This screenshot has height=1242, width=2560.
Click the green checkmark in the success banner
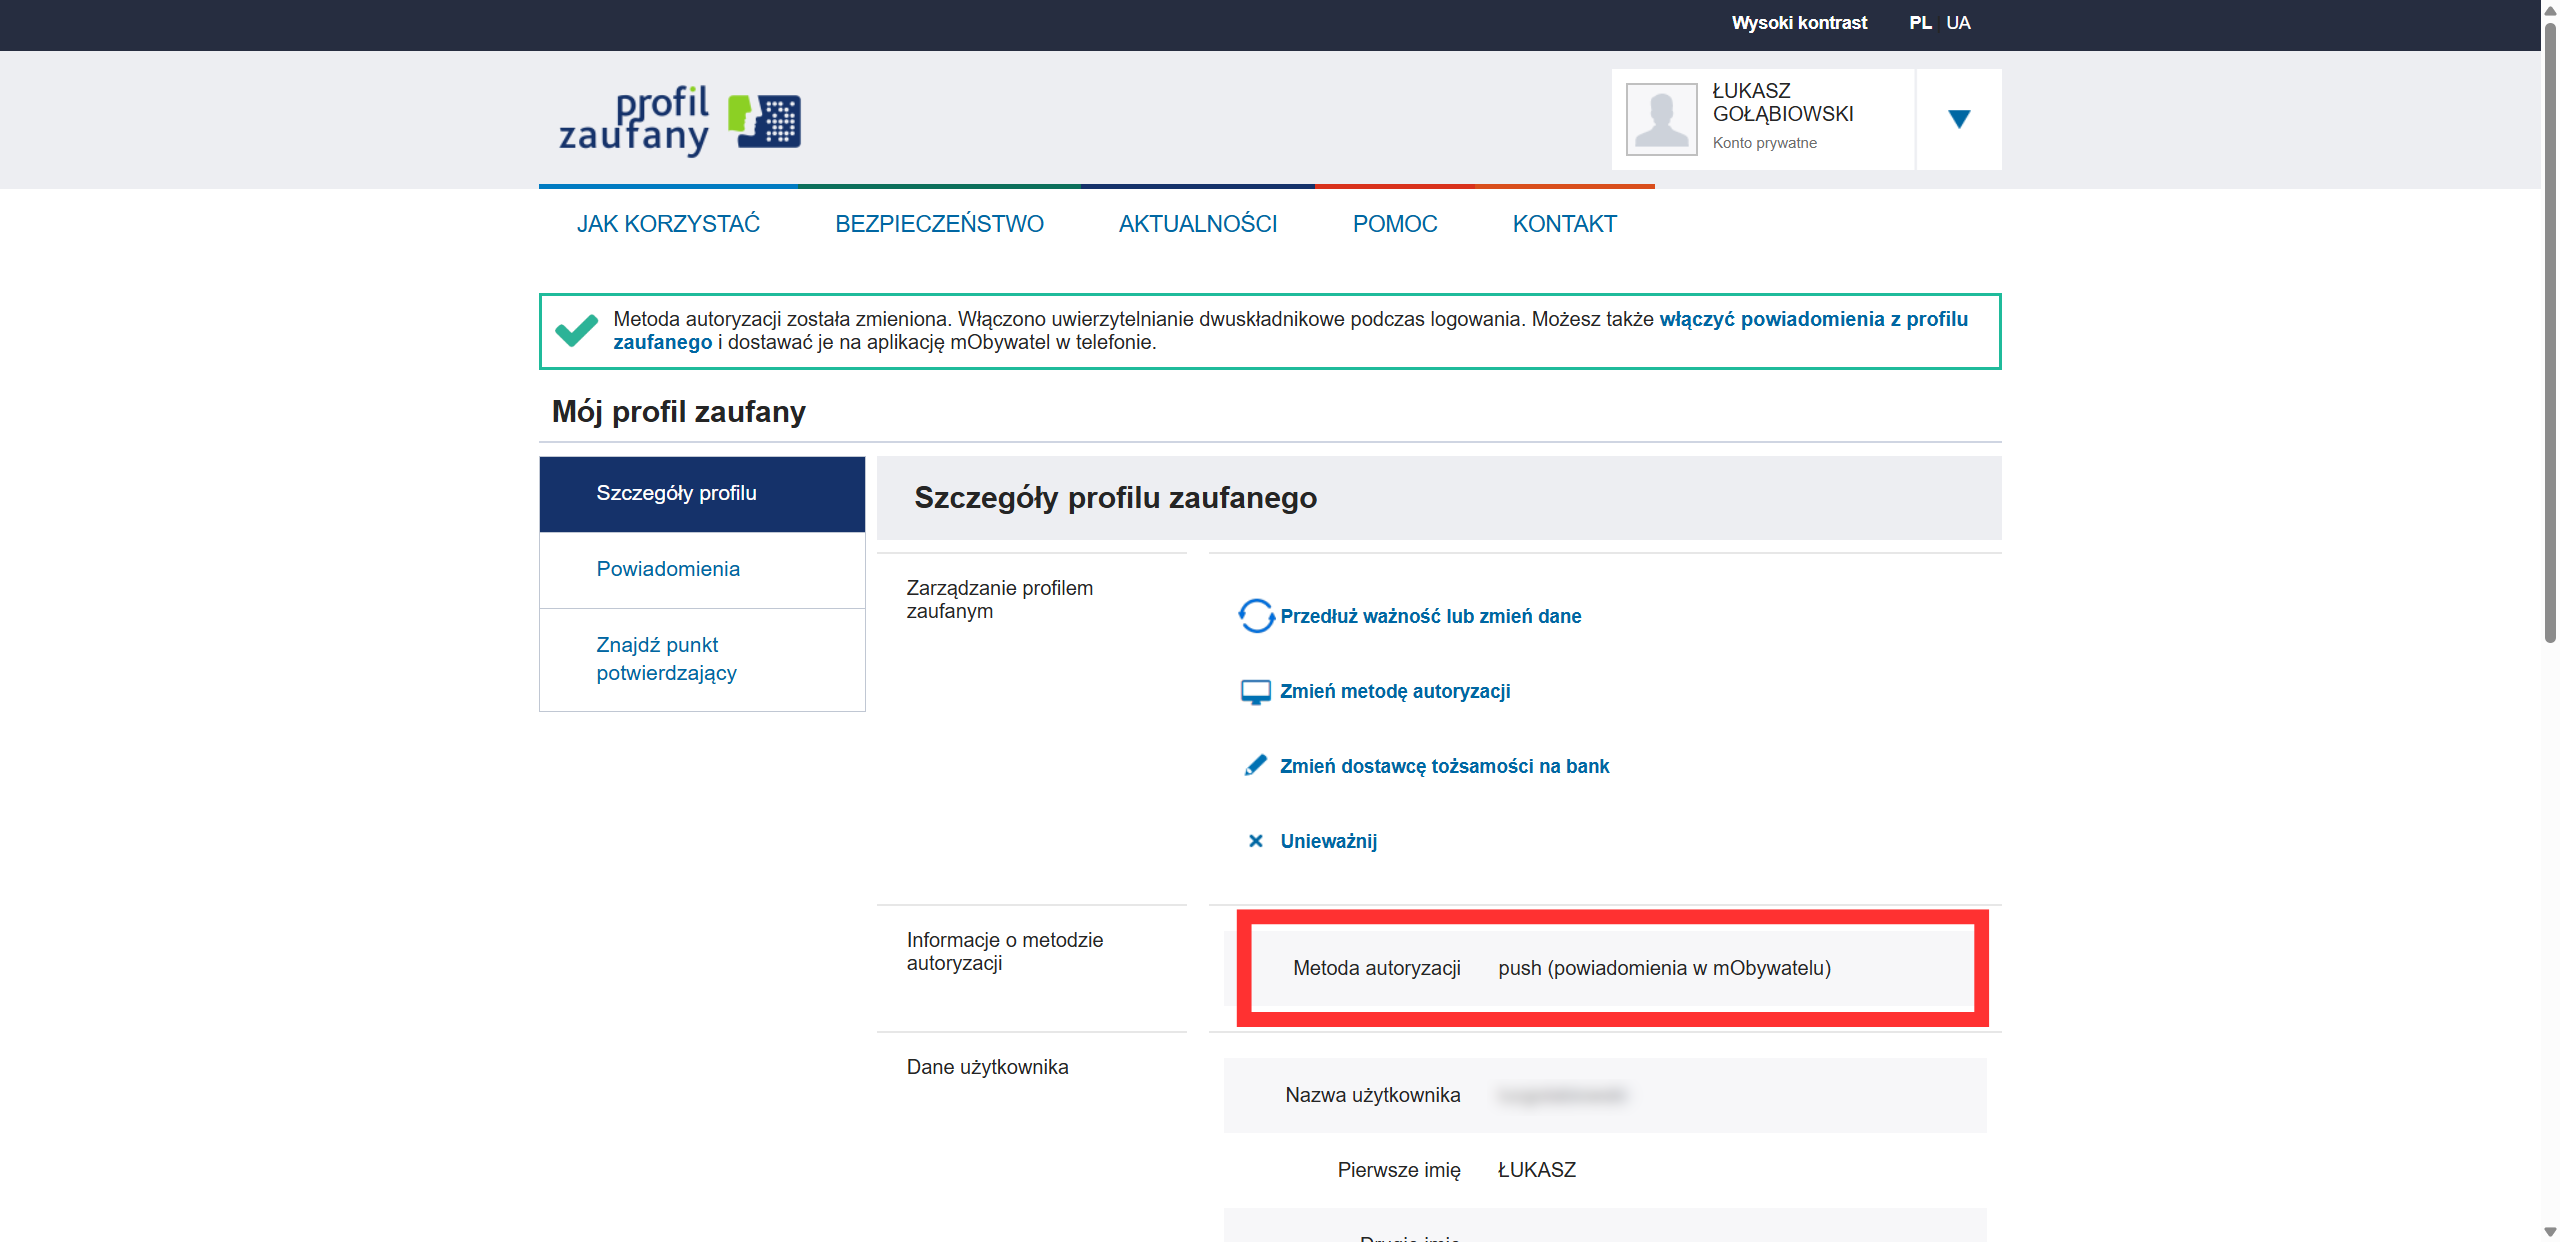[576, 330]
